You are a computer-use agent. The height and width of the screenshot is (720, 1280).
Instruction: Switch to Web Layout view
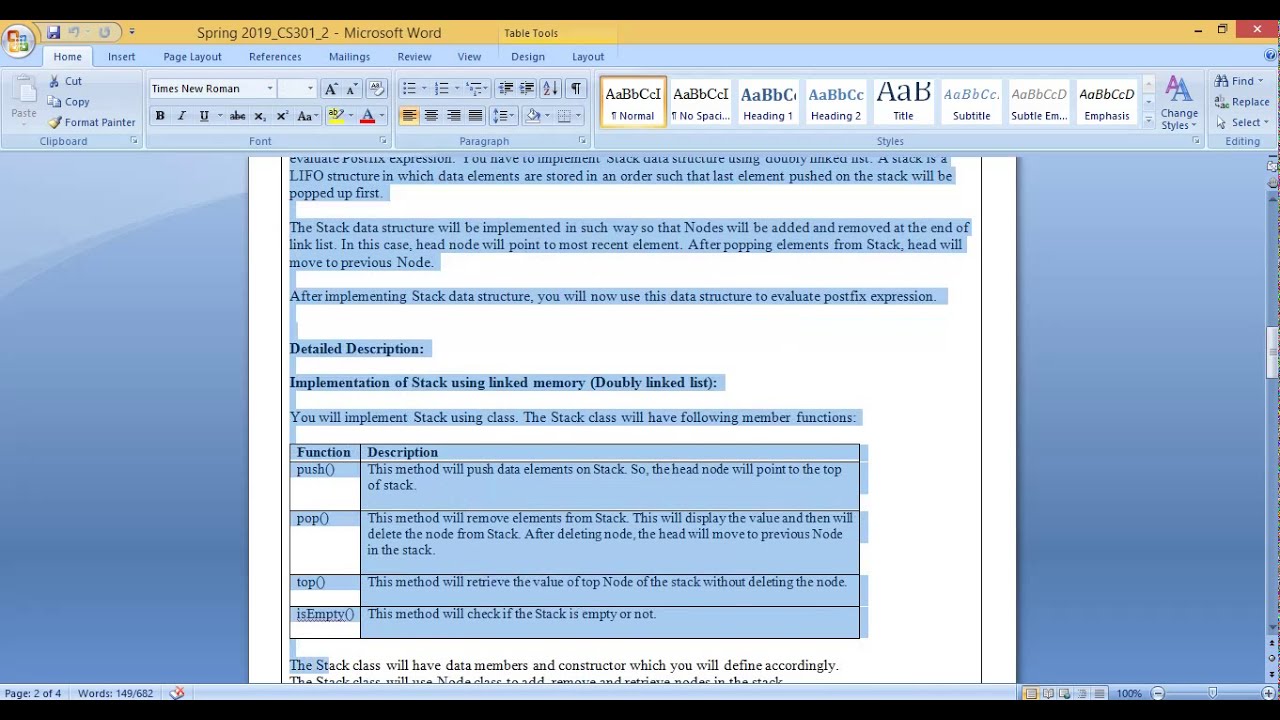(1065, 693)
